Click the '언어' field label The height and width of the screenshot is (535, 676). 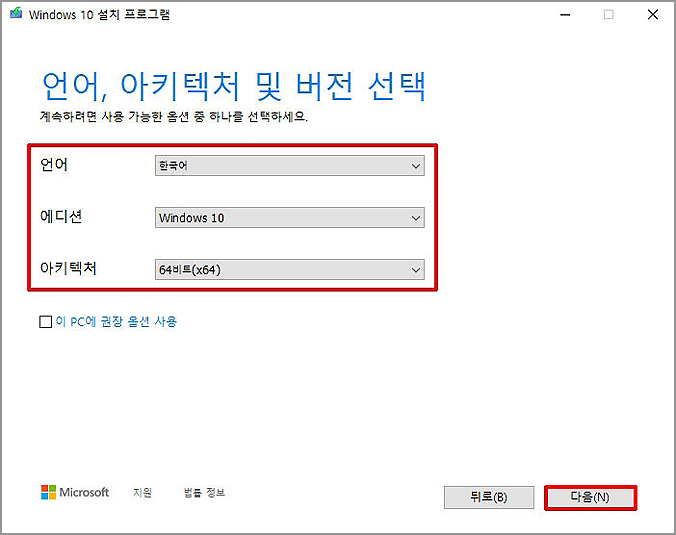[54, 165]
